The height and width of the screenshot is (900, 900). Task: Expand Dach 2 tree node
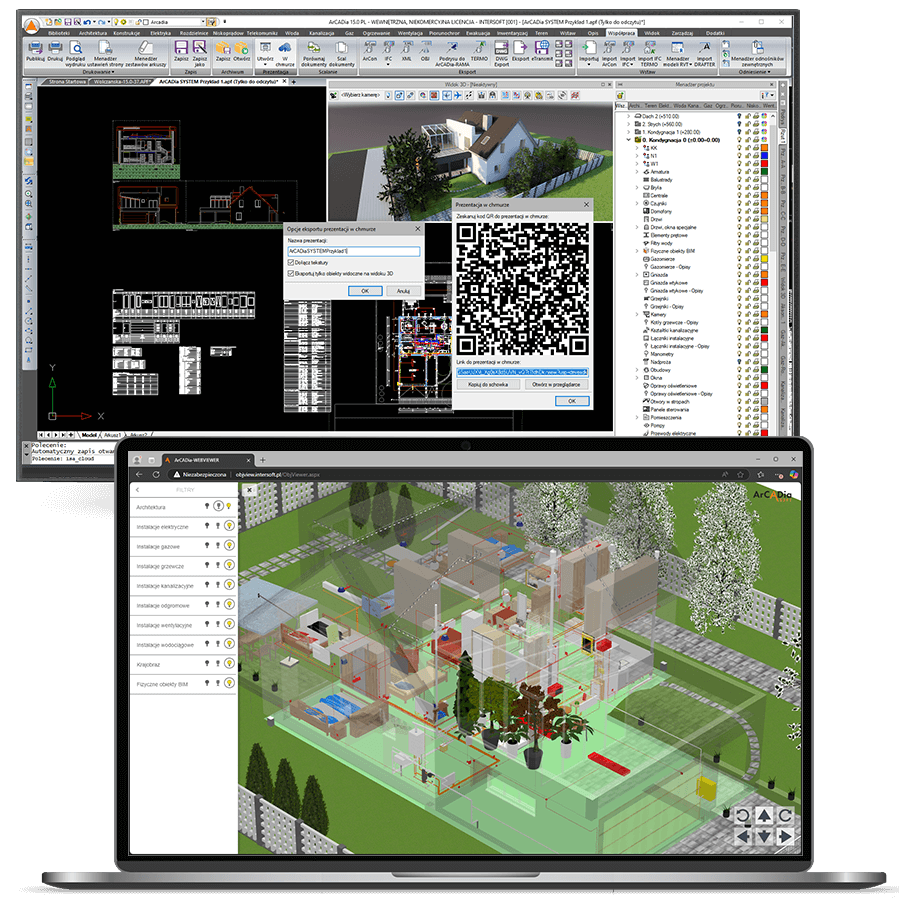629,116
